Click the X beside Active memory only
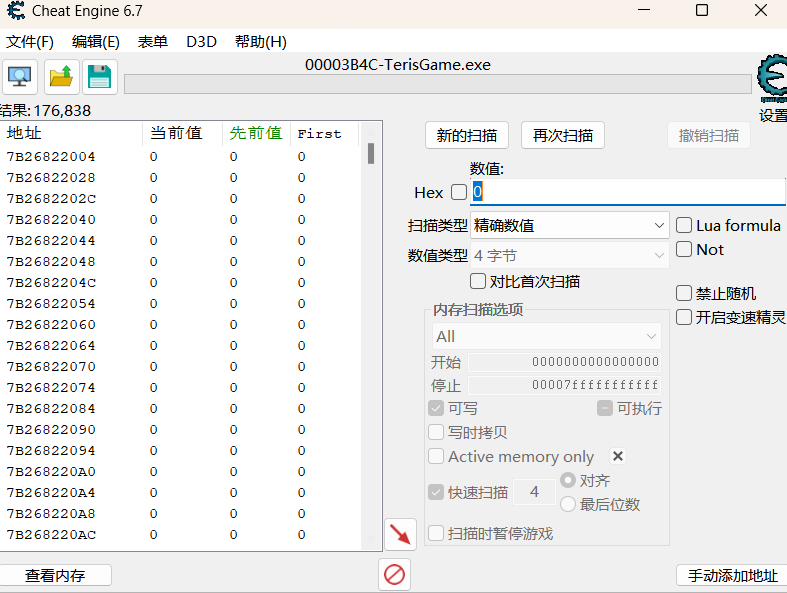The height and width of the screenshot is (593, 787). (618, 456)
